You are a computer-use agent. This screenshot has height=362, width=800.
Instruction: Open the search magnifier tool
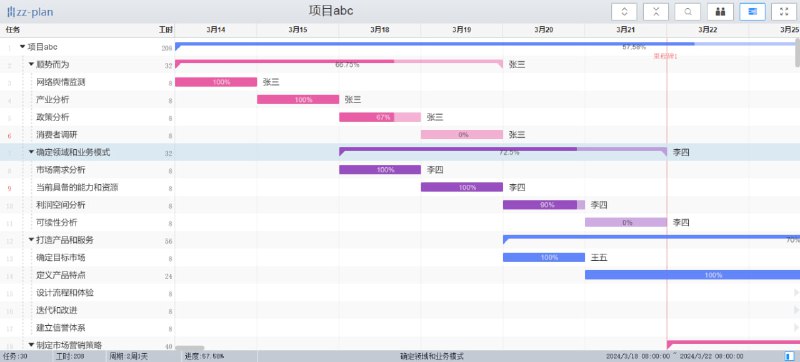pos(688,12)
